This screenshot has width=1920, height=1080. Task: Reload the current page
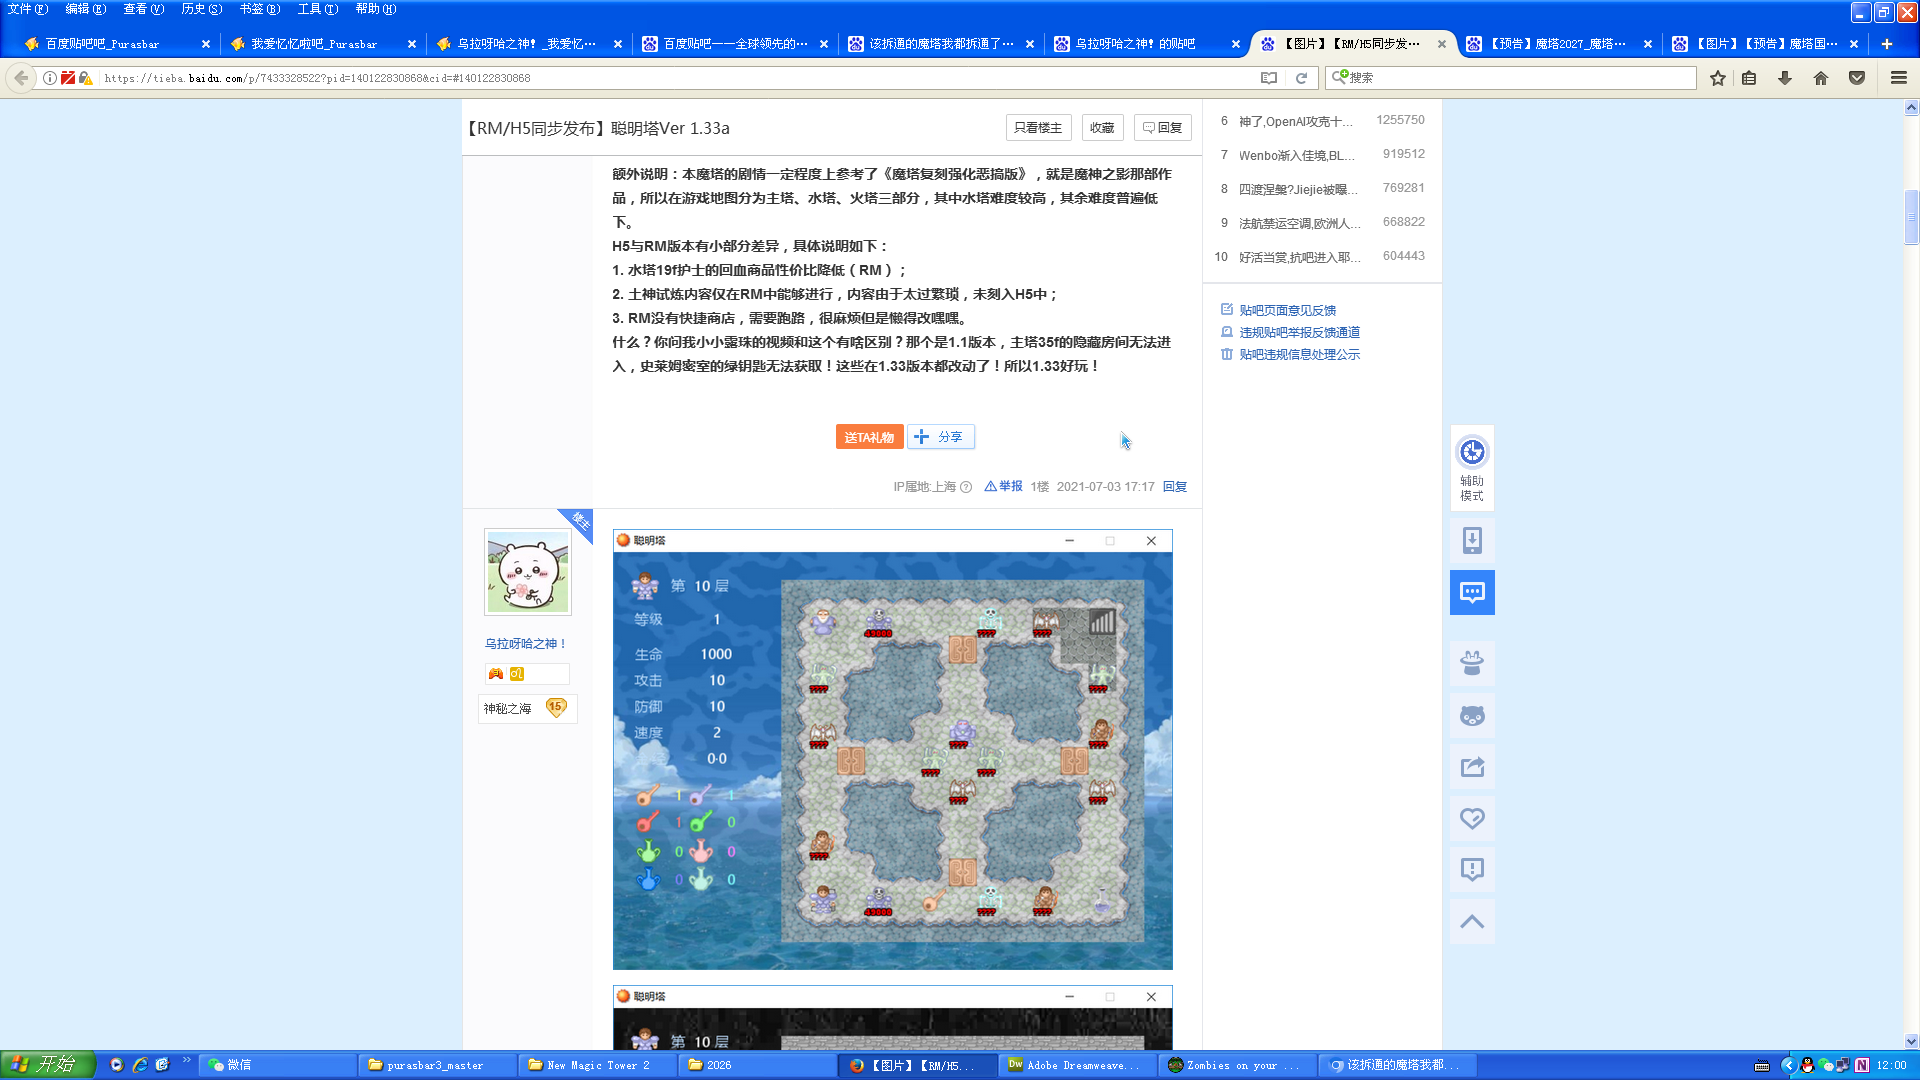[x=1301, y=78]
